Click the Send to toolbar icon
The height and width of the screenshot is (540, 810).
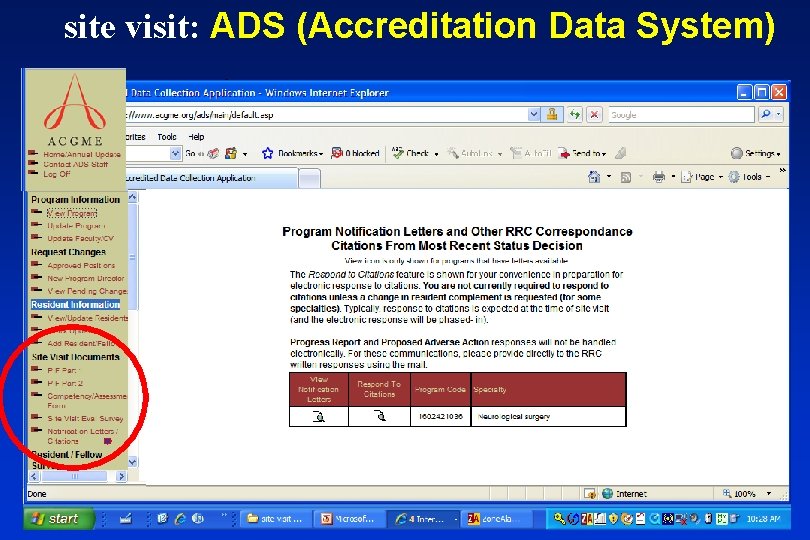click(x=564, y=153)
